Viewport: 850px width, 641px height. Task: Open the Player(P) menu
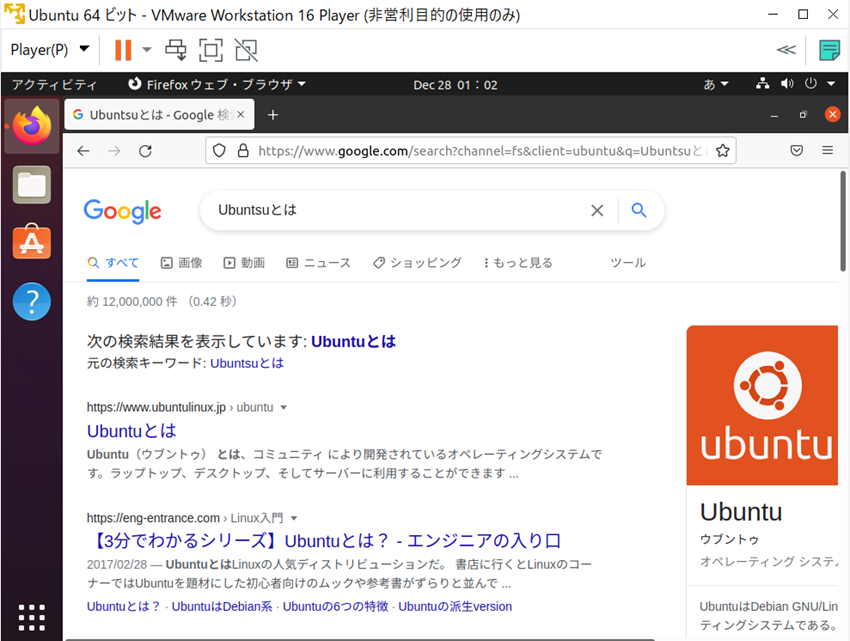tap(49, 50)
